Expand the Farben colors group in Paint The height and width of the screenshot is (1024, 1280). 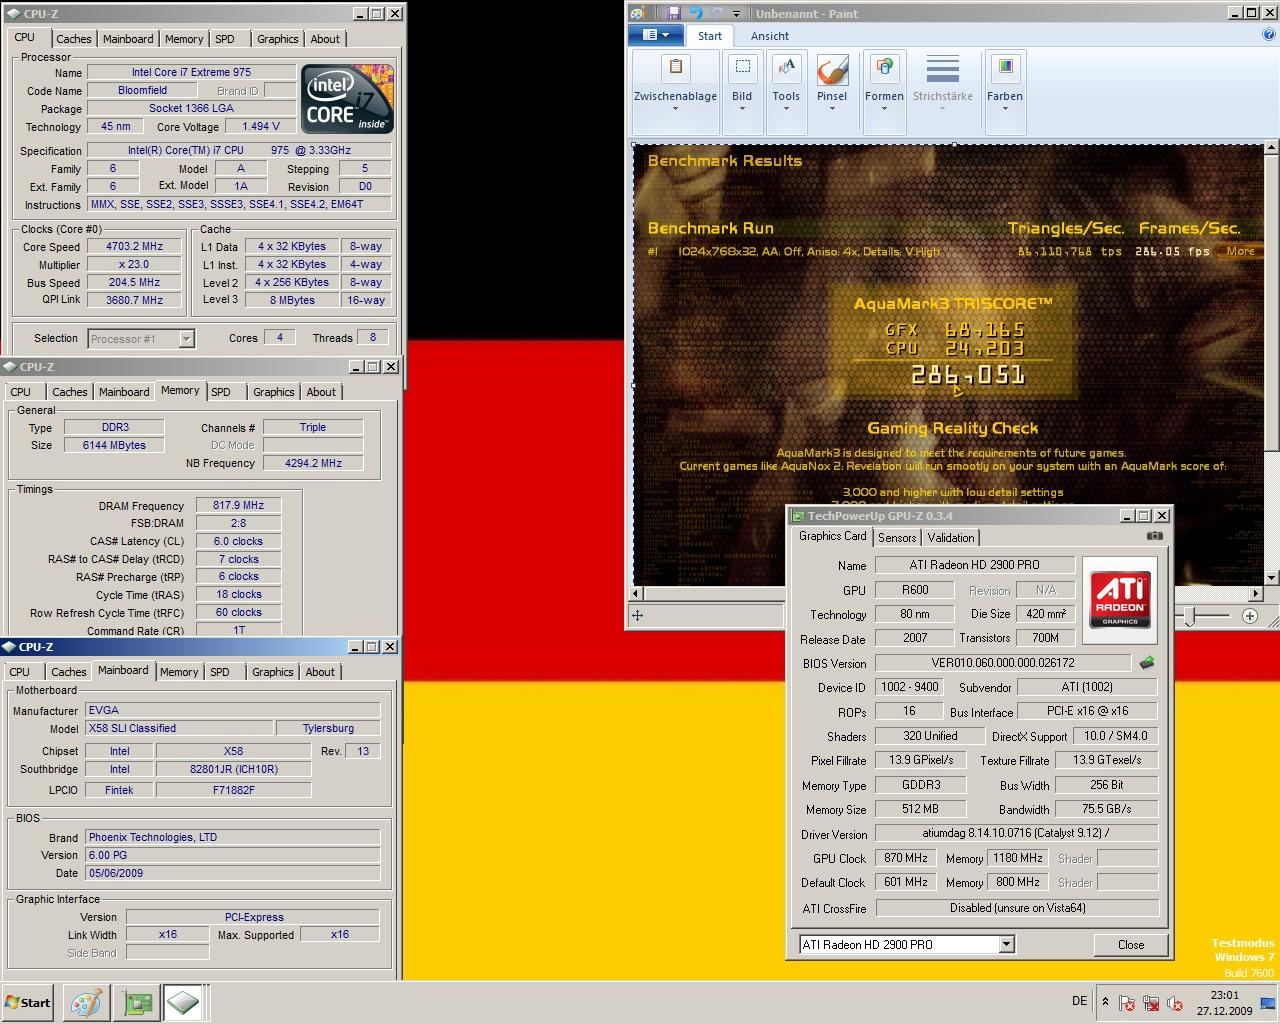[x=1005, y=90]
